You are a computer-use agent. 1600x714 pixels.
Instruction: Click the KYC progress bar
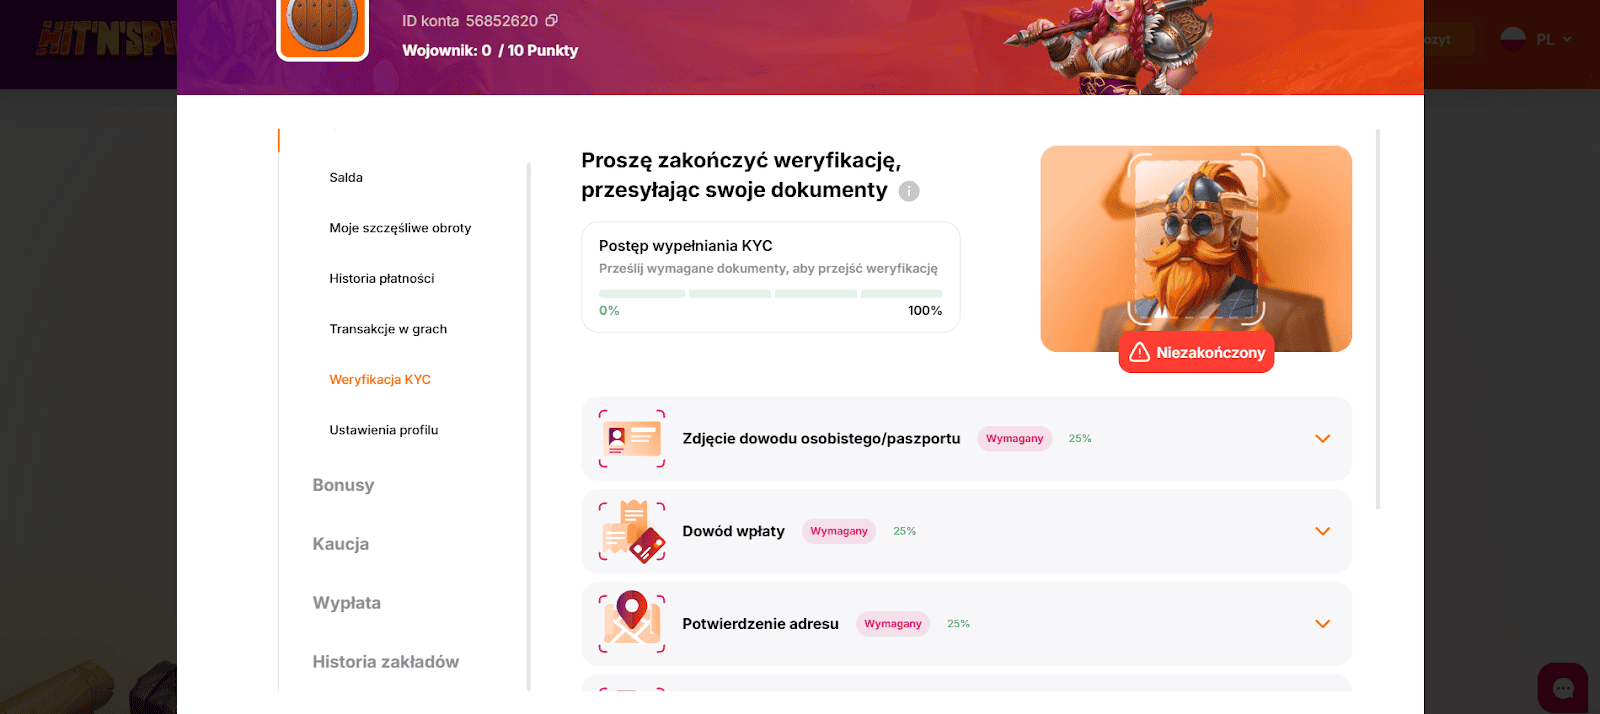(770, 294)
